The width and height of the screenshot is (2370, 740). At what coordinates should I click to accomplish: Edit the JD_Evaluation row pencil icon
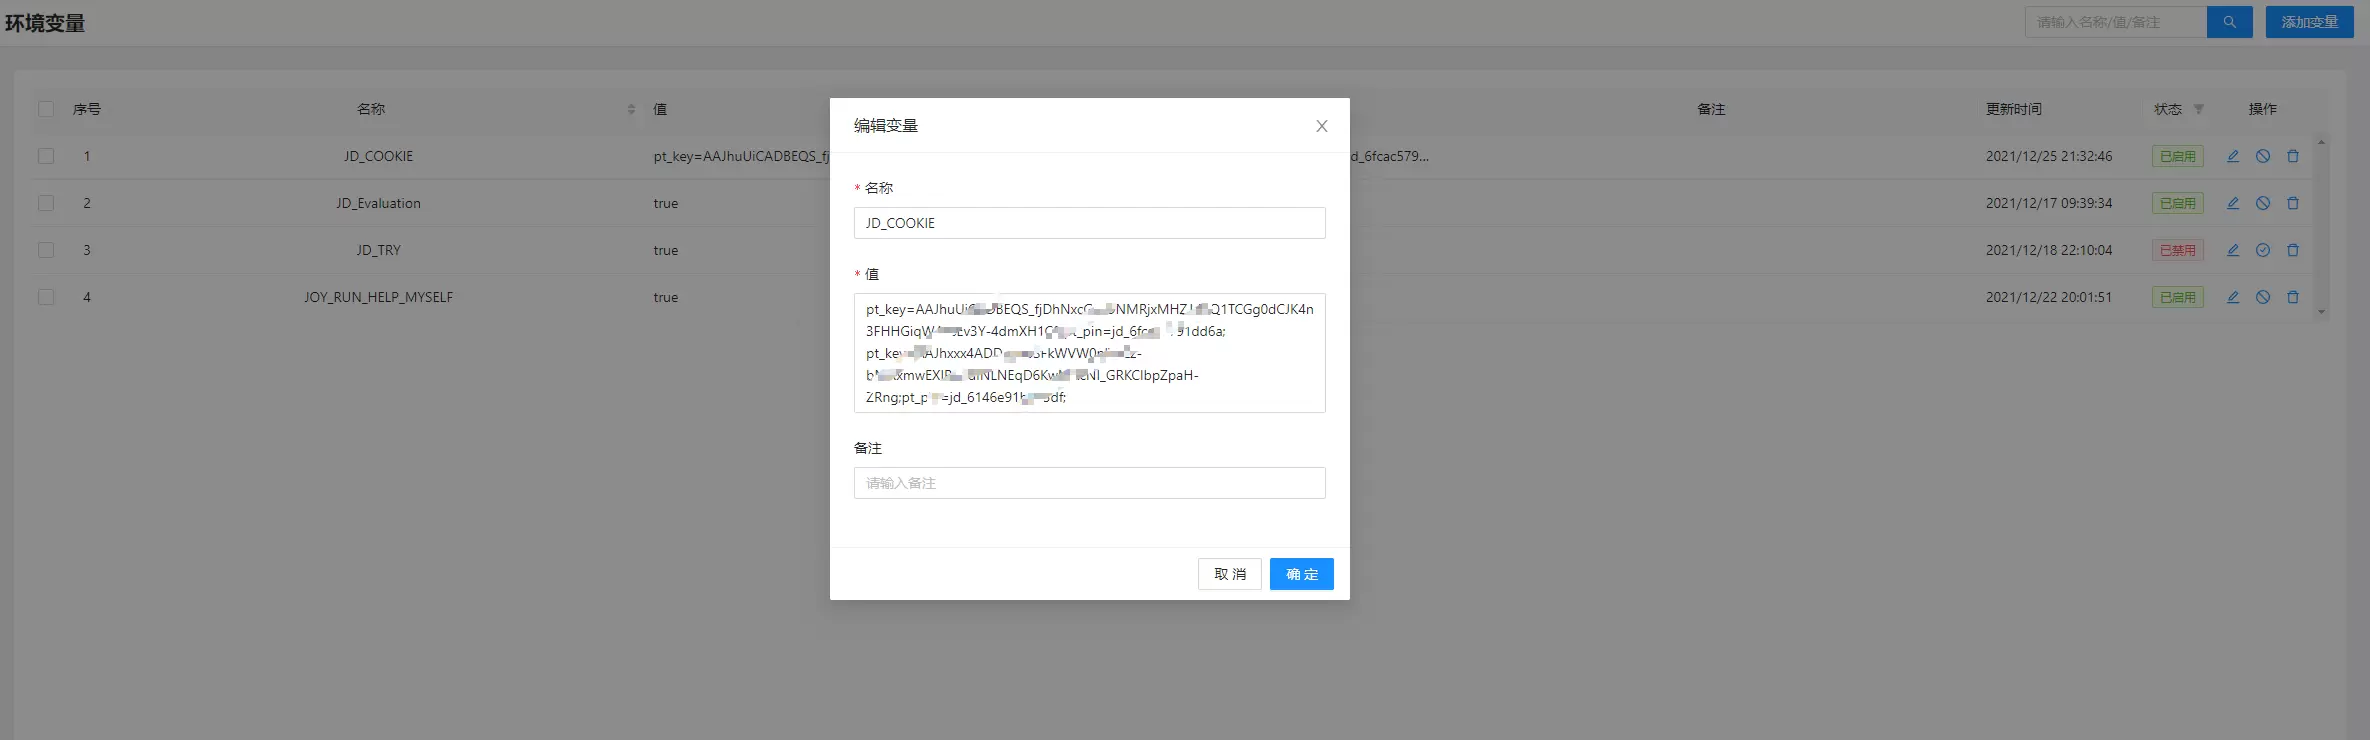2233,203
